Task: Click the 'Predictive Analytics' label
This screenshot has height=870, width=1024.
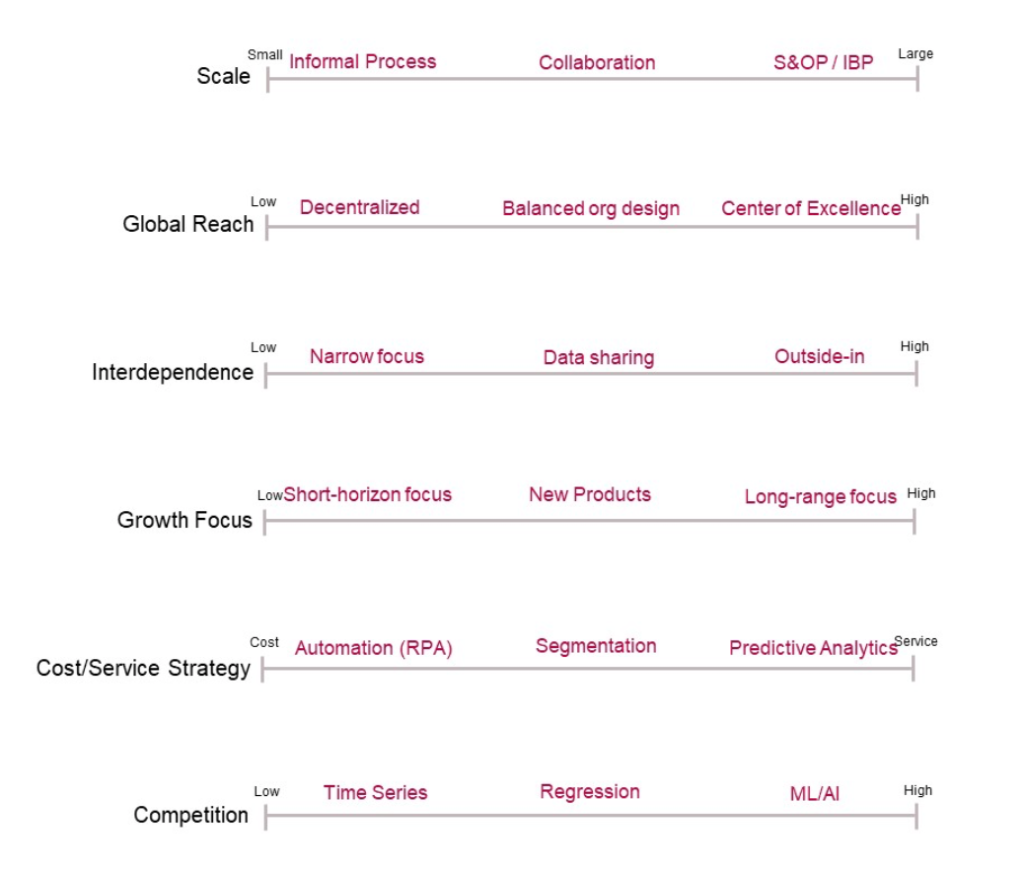Action: point(813,648)
